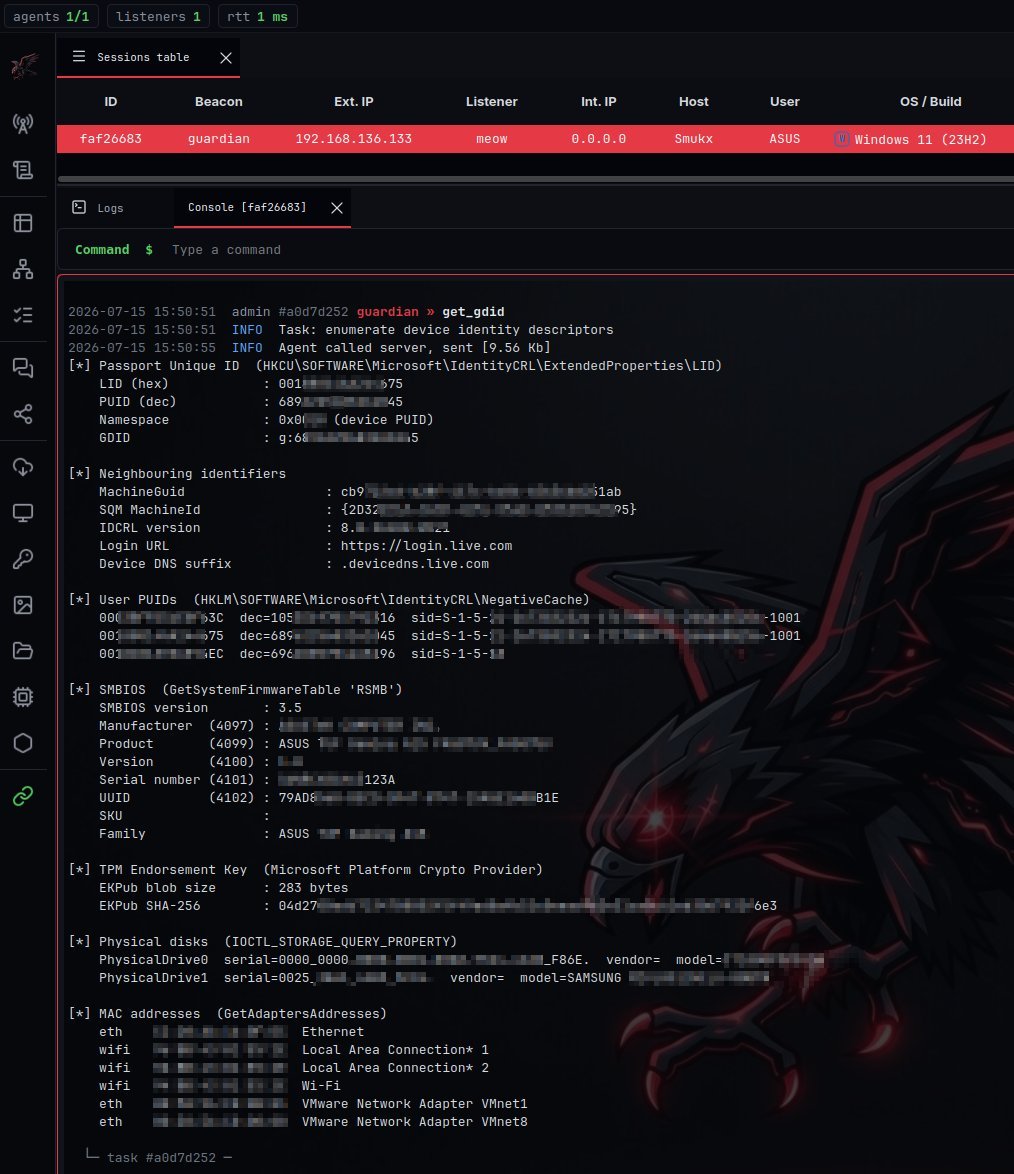Click the scroll/log document sidebar icon
The width and height of the screenshot is (1014, 1174).
23,170
